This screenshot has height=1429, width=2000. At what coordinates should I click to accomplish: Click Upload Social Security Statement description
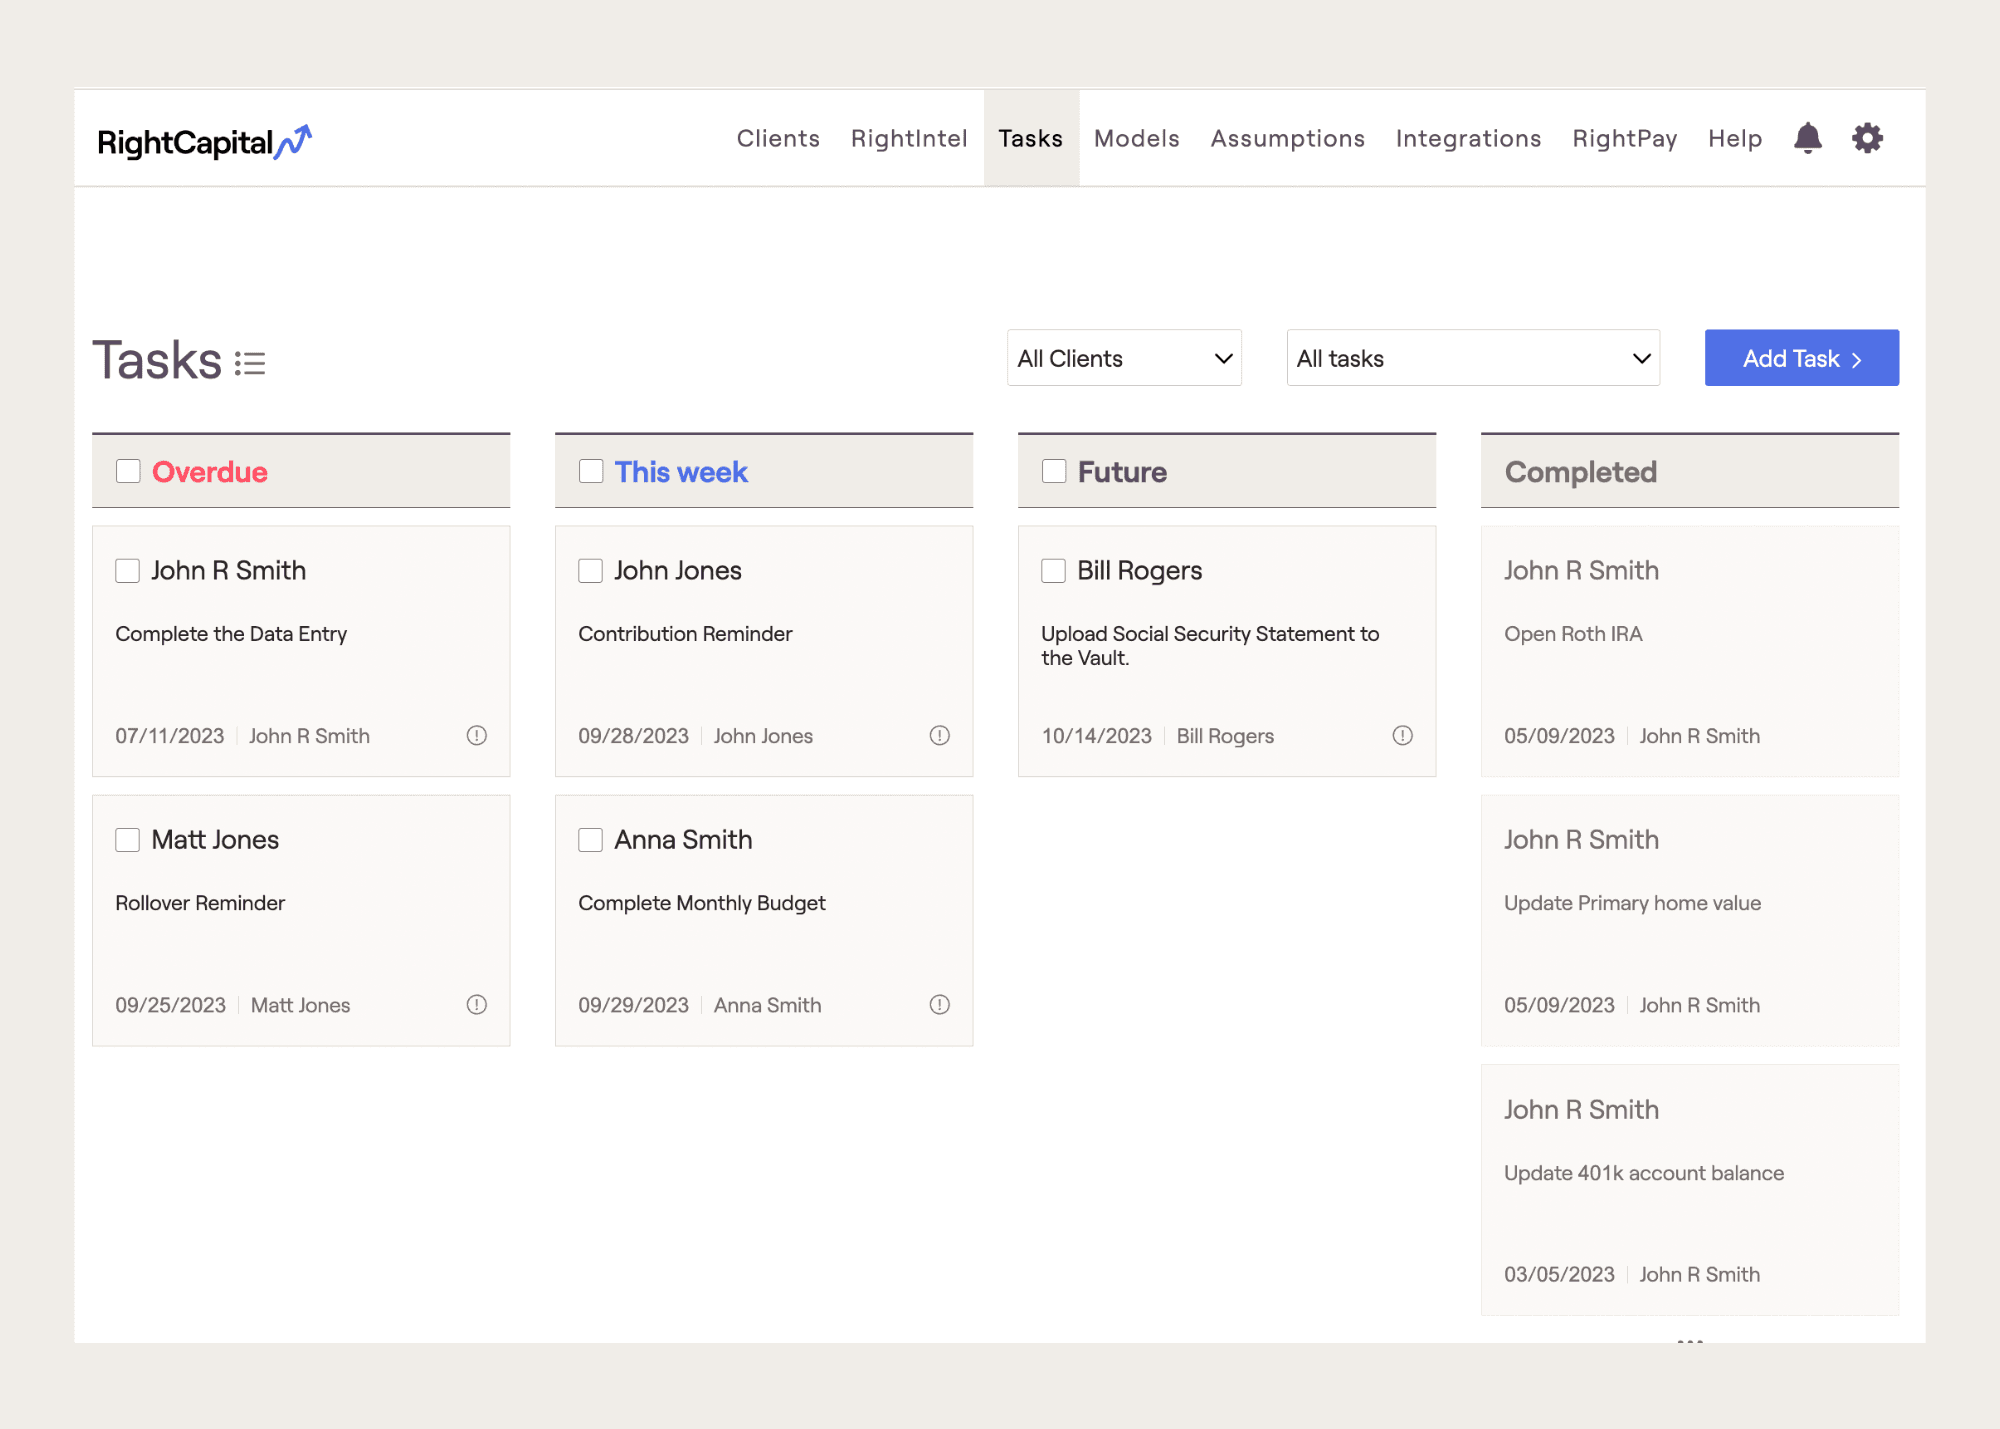(x=1210, y=646)
